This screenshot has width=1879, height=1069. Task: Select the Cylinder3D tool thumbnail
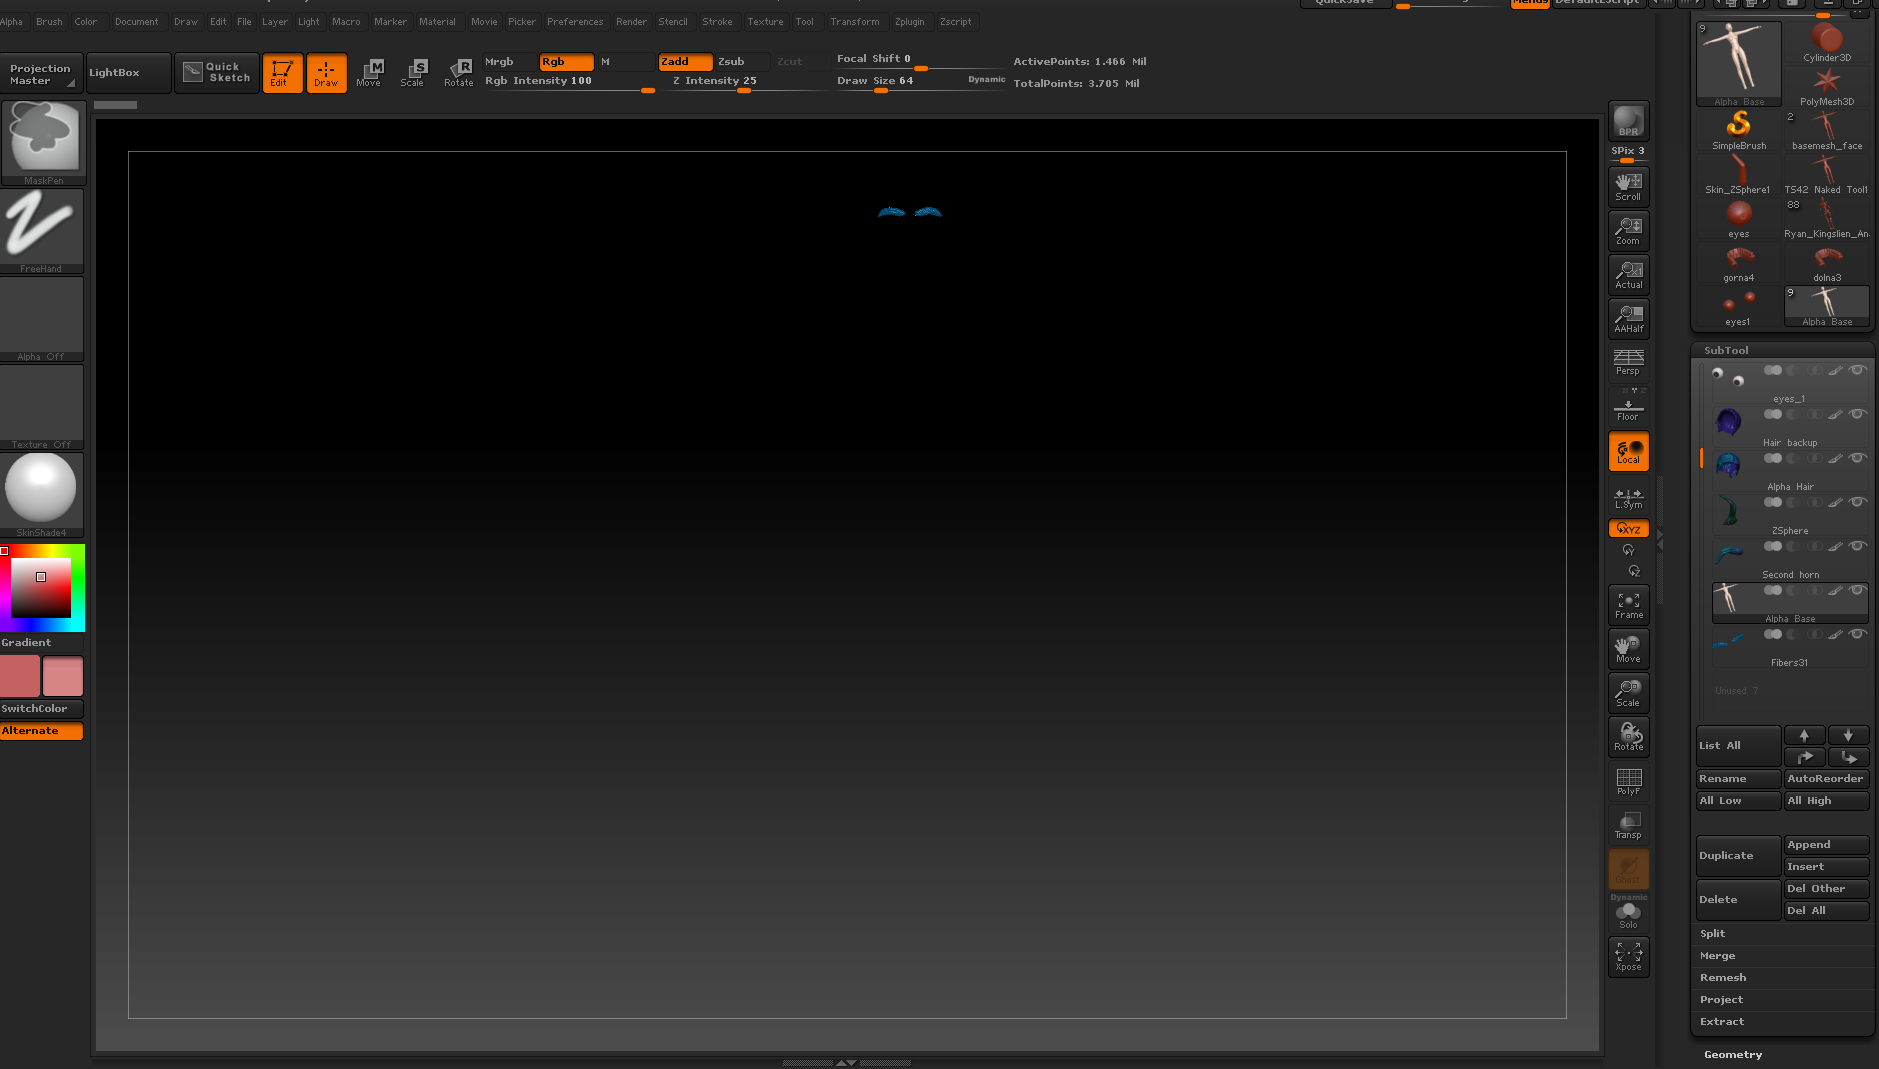point(1827,42)
